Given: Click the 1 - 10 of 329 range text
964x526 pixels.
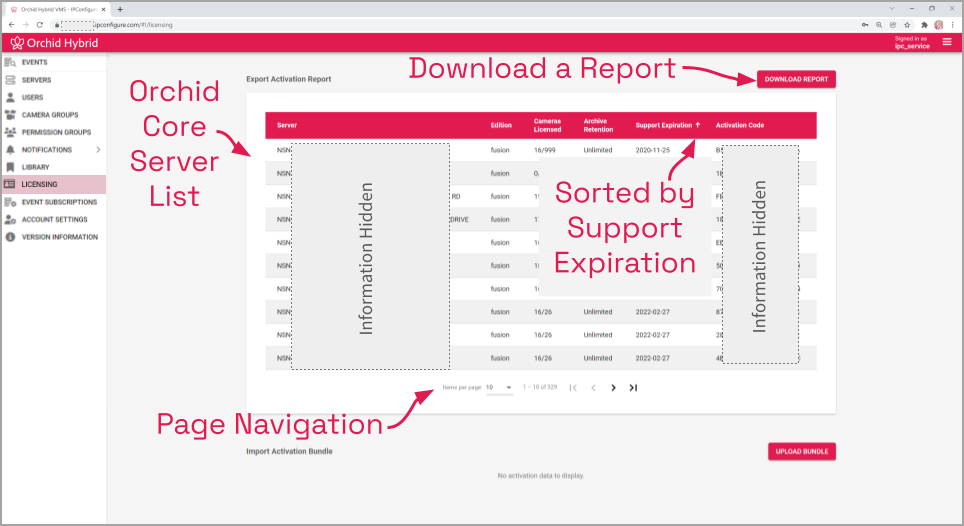Looking at the screenshot, I should 540,387.
